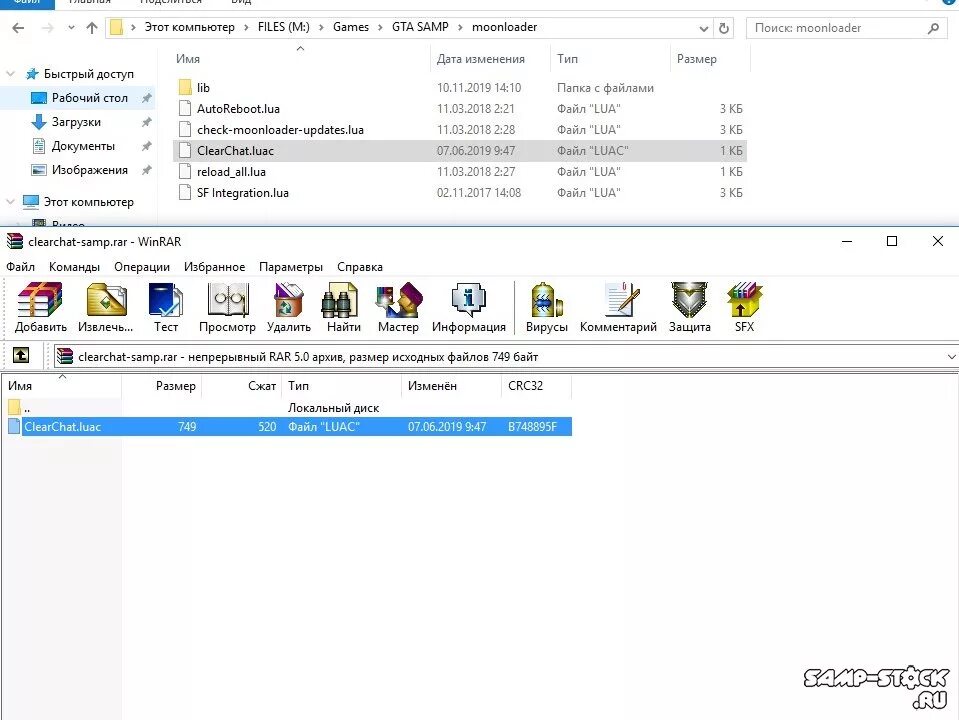Run the Тест (Test) archive tool
Viewport: 959px width, 720px height.
(166, 307)
